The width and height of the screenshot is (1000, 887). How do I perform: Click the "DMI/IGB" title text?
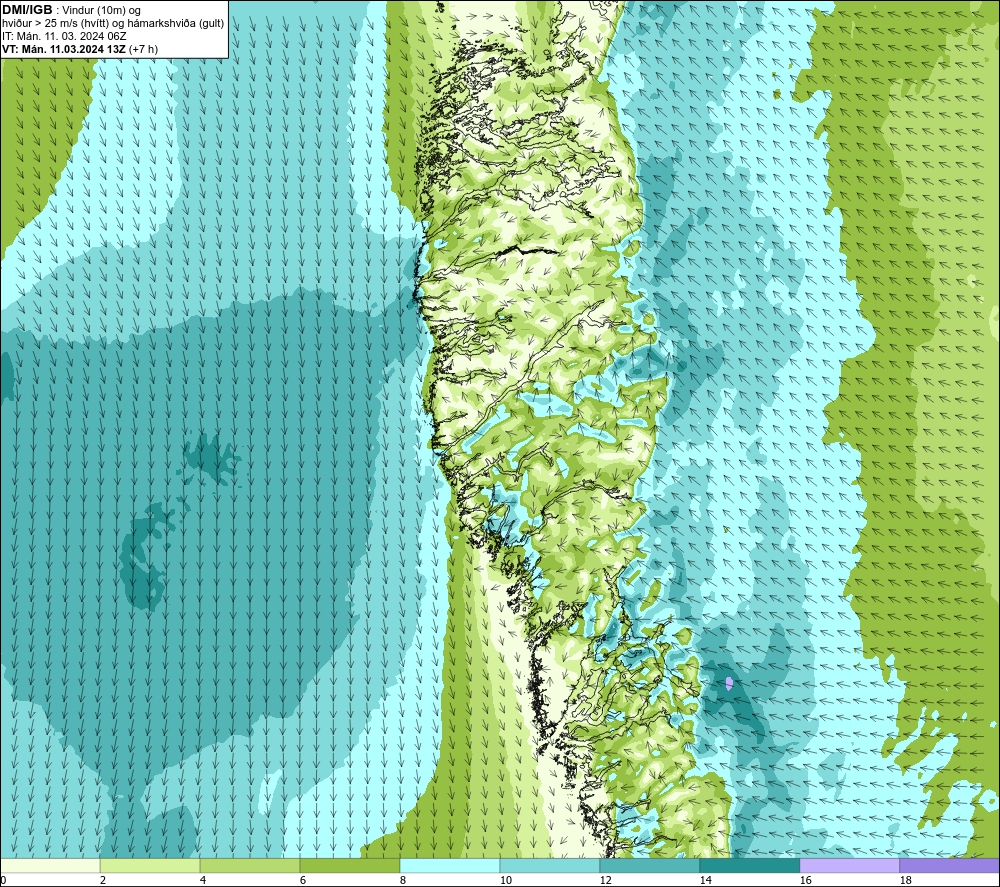[27, 10]
